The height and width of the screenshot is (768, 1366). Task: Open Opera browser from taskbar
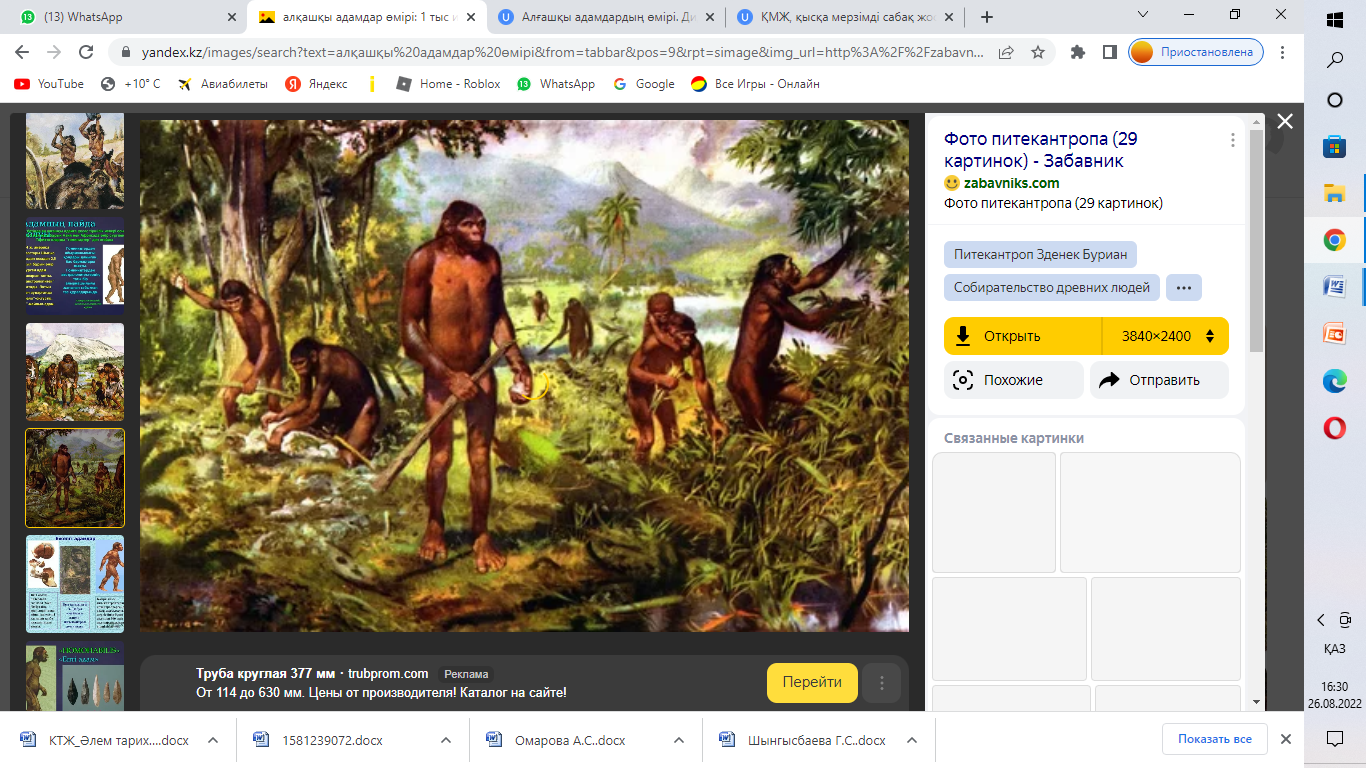click(1334, 428)
